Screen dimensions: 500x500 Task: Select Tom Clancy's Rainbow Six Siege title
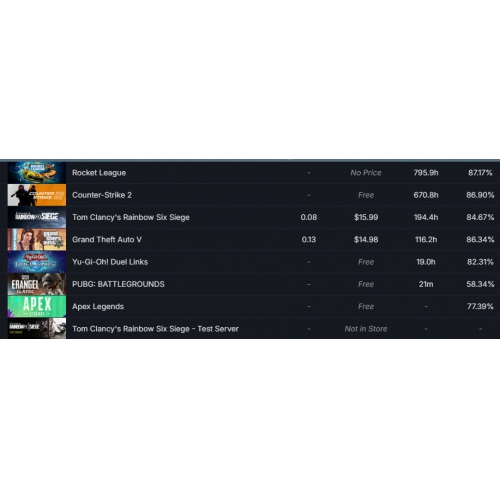click(x=131, y=217)
